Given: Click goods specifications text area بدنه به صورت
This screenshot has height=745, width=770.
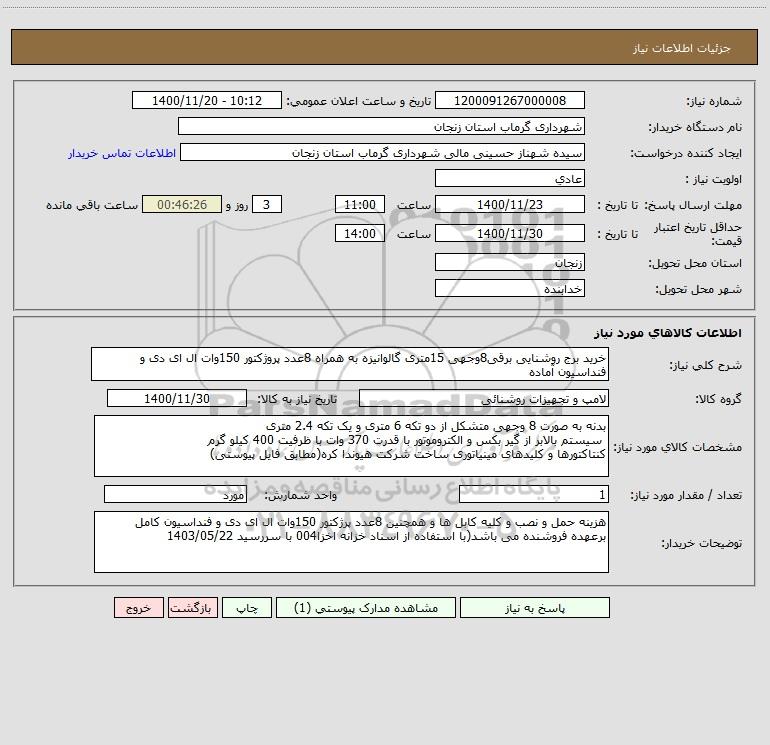Looking at the screenshot, I should point(351,446).
